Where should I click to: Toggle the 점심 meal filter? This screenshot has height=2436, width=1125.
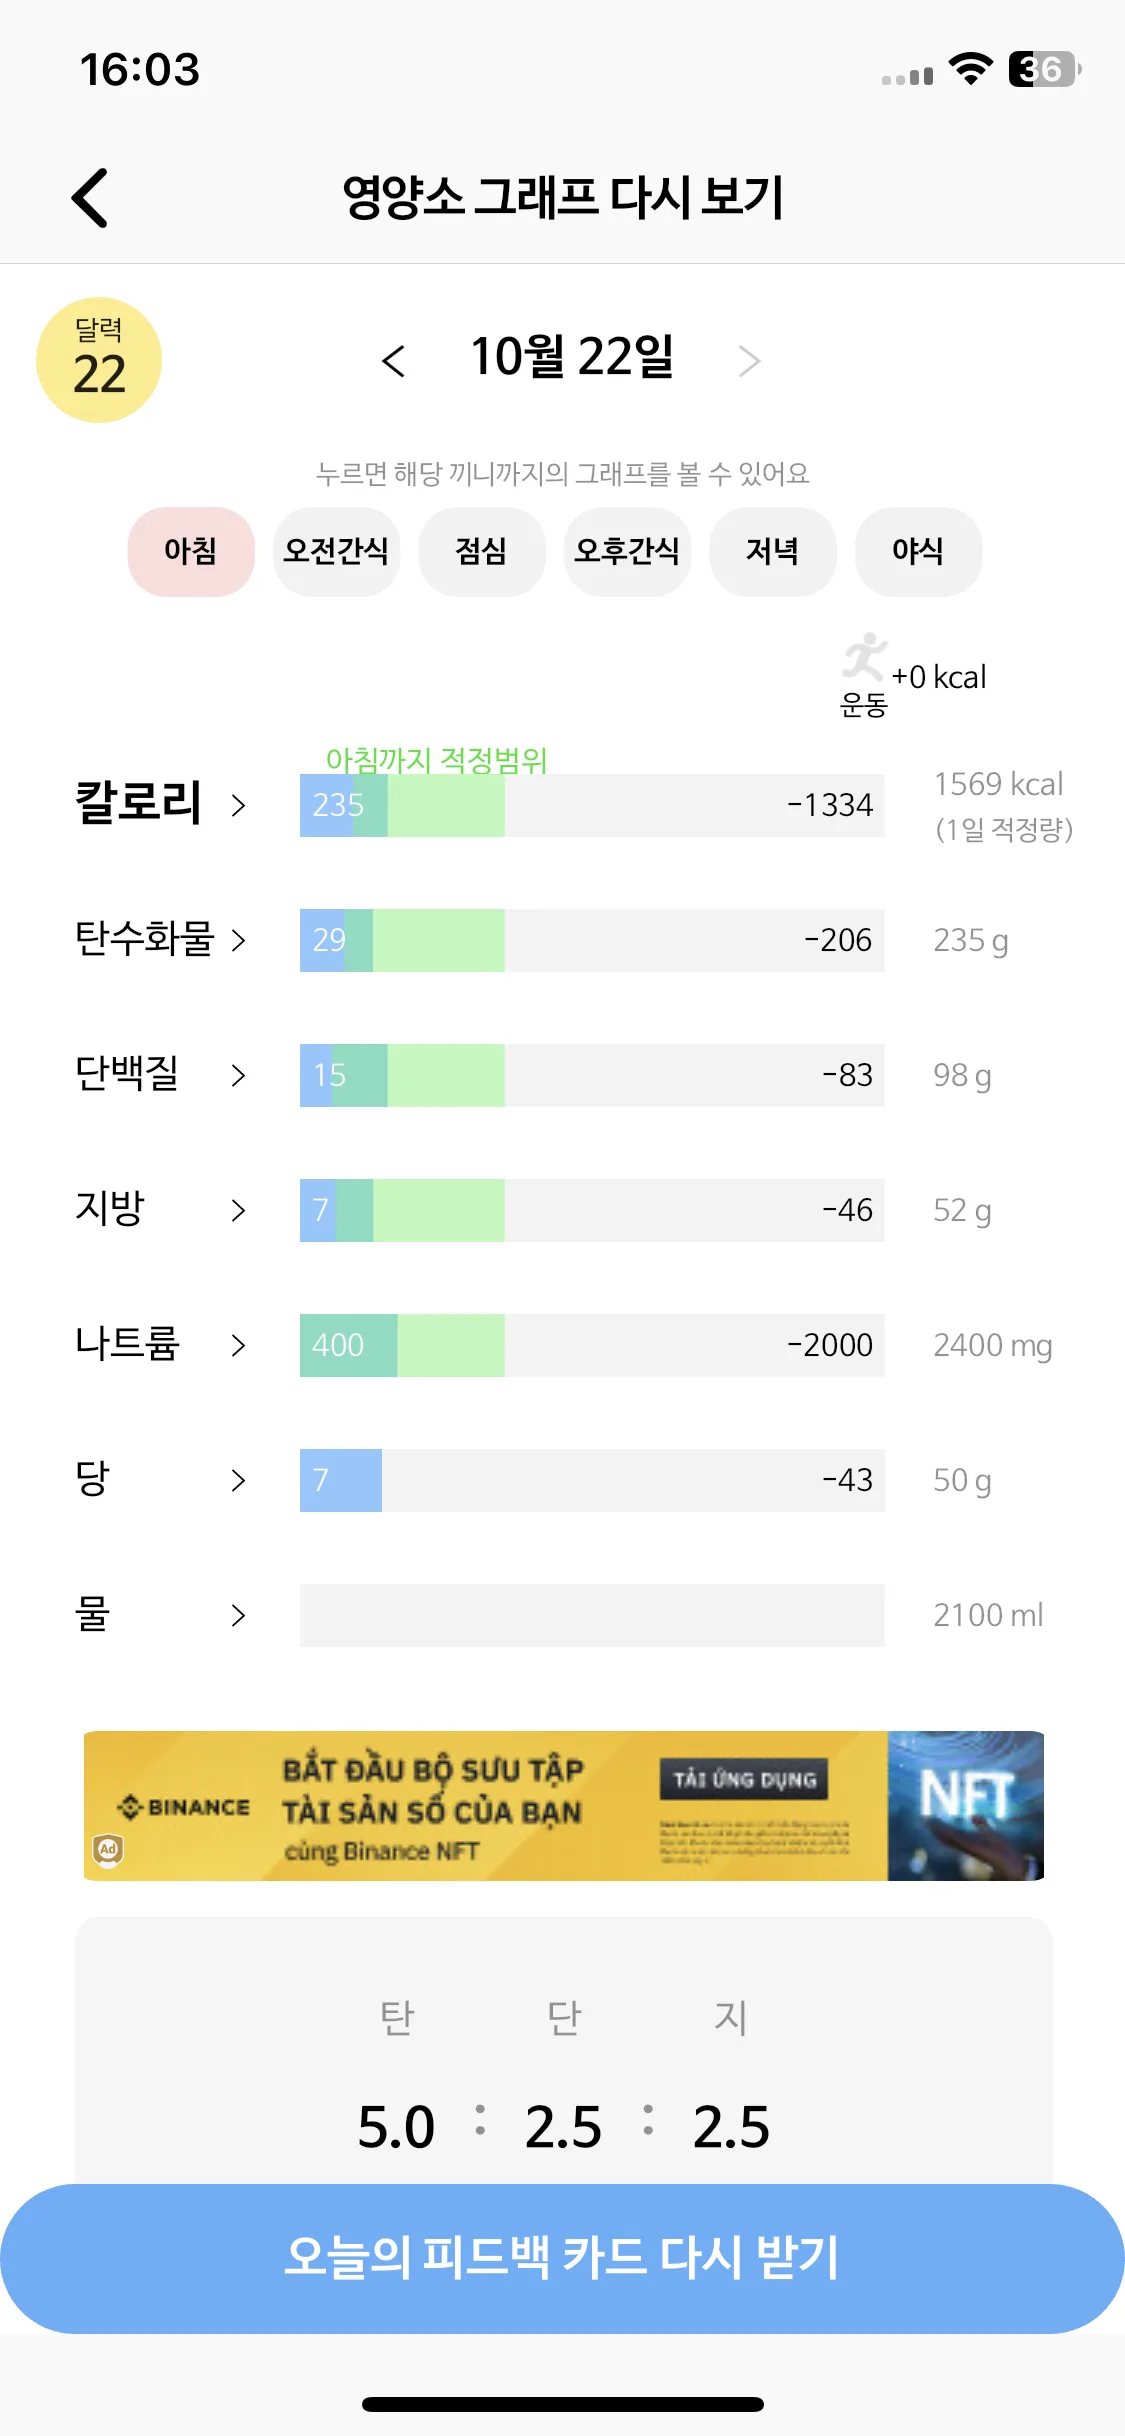(x=482, y=552)
